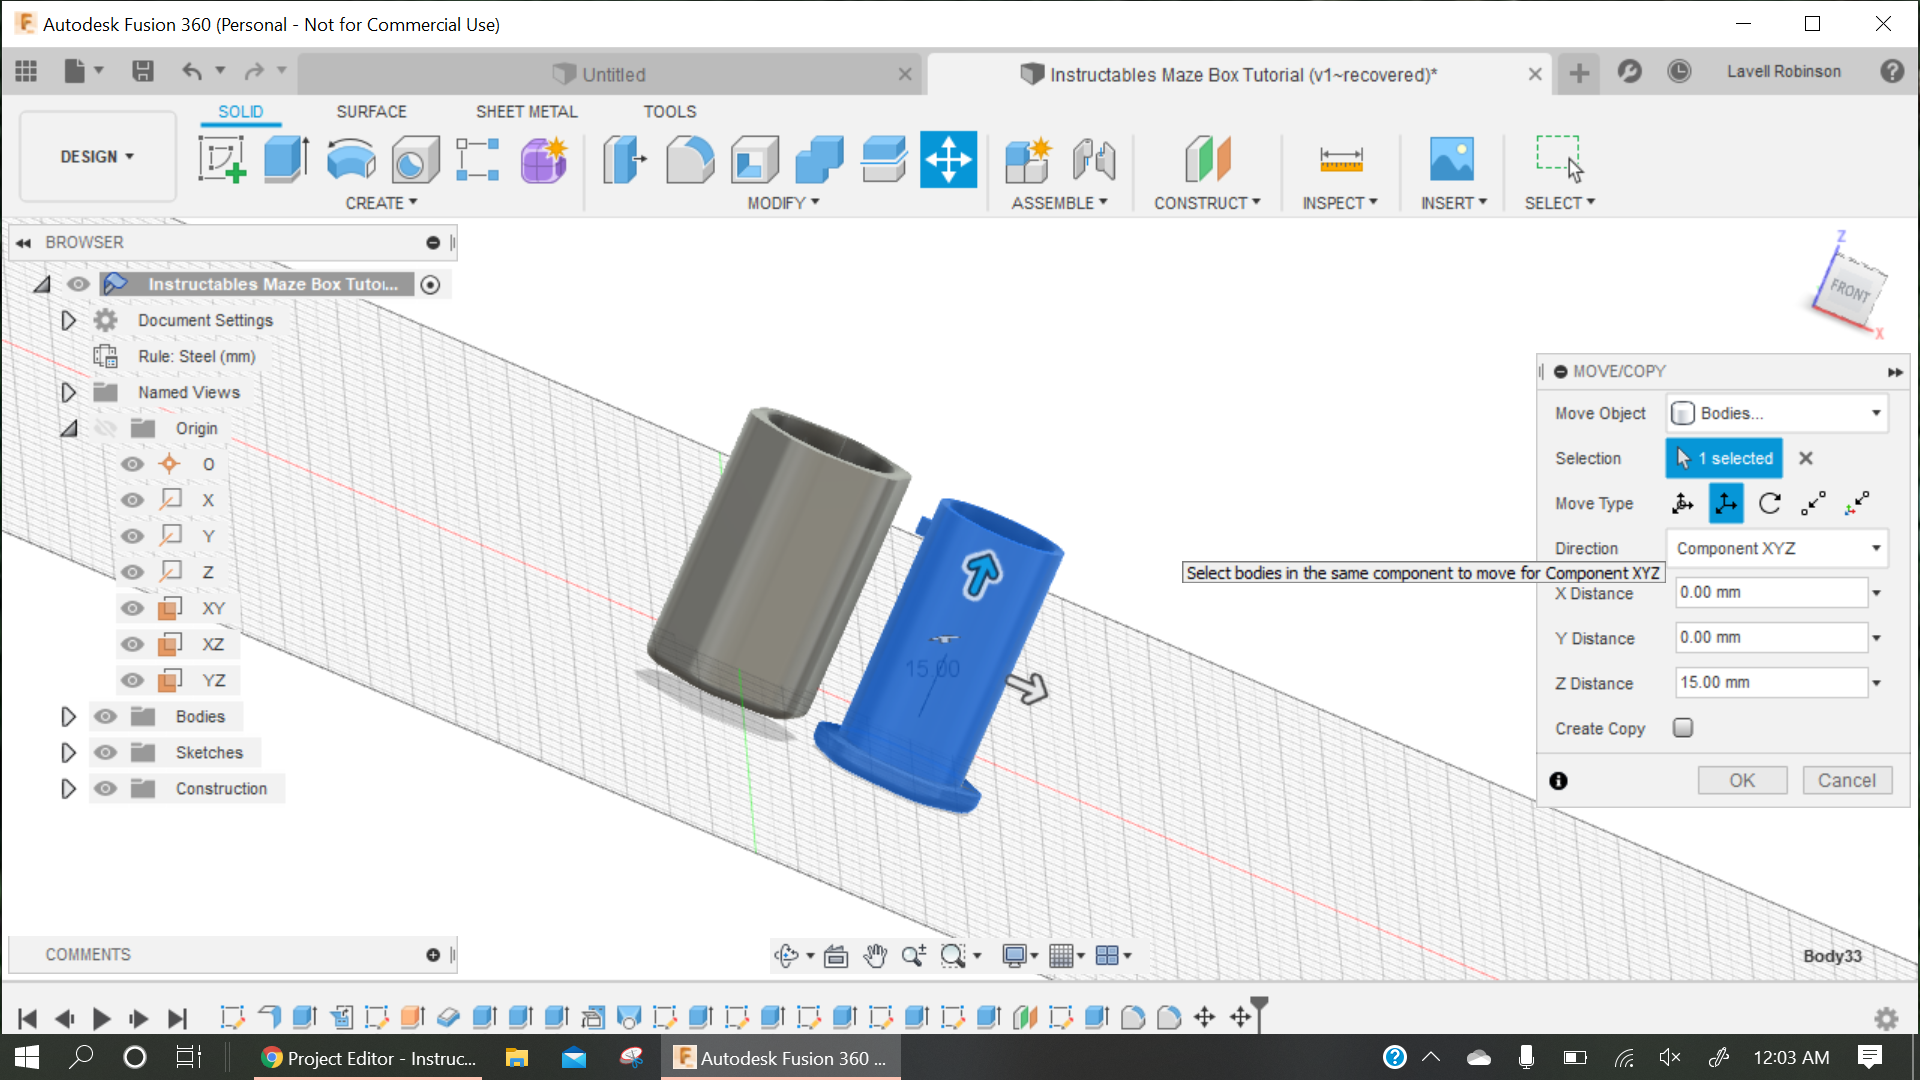Open the data panel grid icon
Screen dimensions: 1920x1080
[x=26, y=71]
